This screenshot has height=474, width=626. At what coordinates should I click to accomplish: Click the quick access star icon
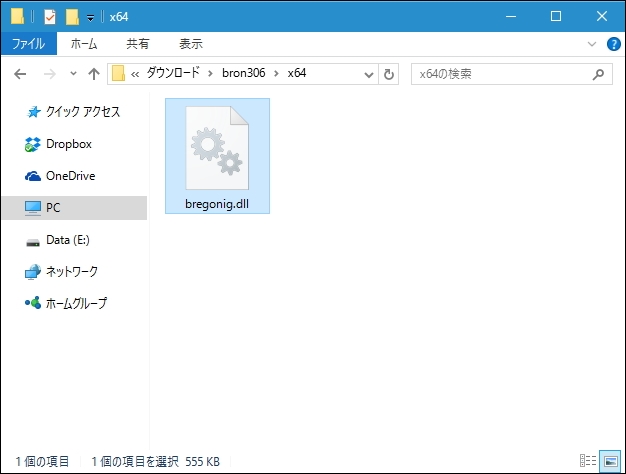click(x=33, y=112)
